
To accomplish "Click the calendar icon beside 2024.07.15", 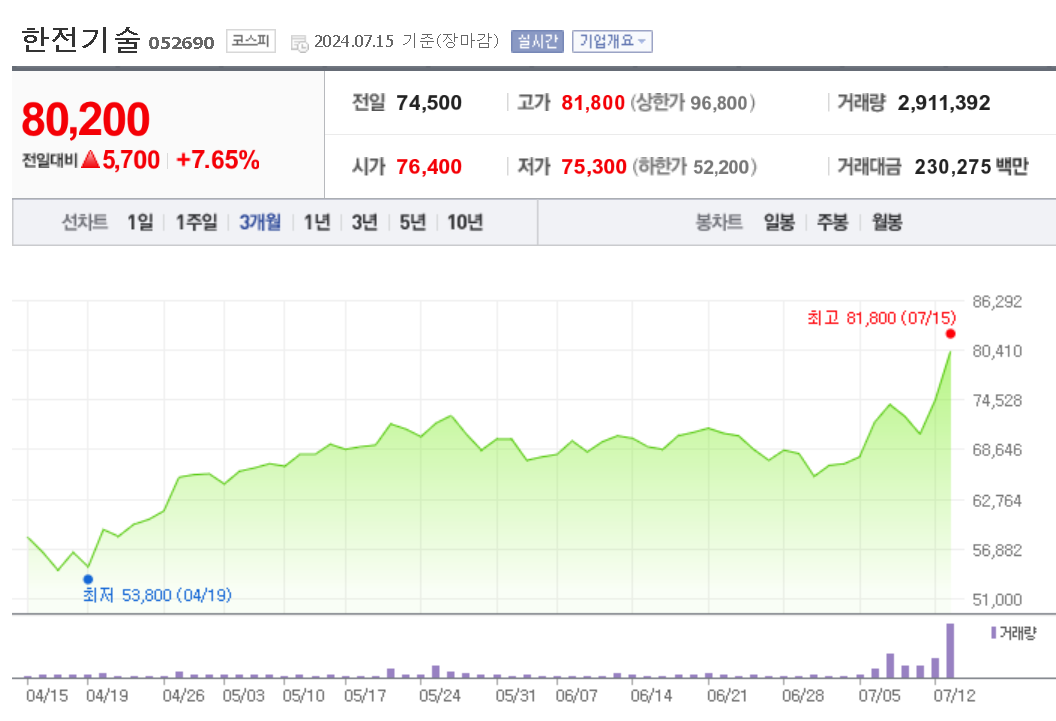I will tap(299, 43).
